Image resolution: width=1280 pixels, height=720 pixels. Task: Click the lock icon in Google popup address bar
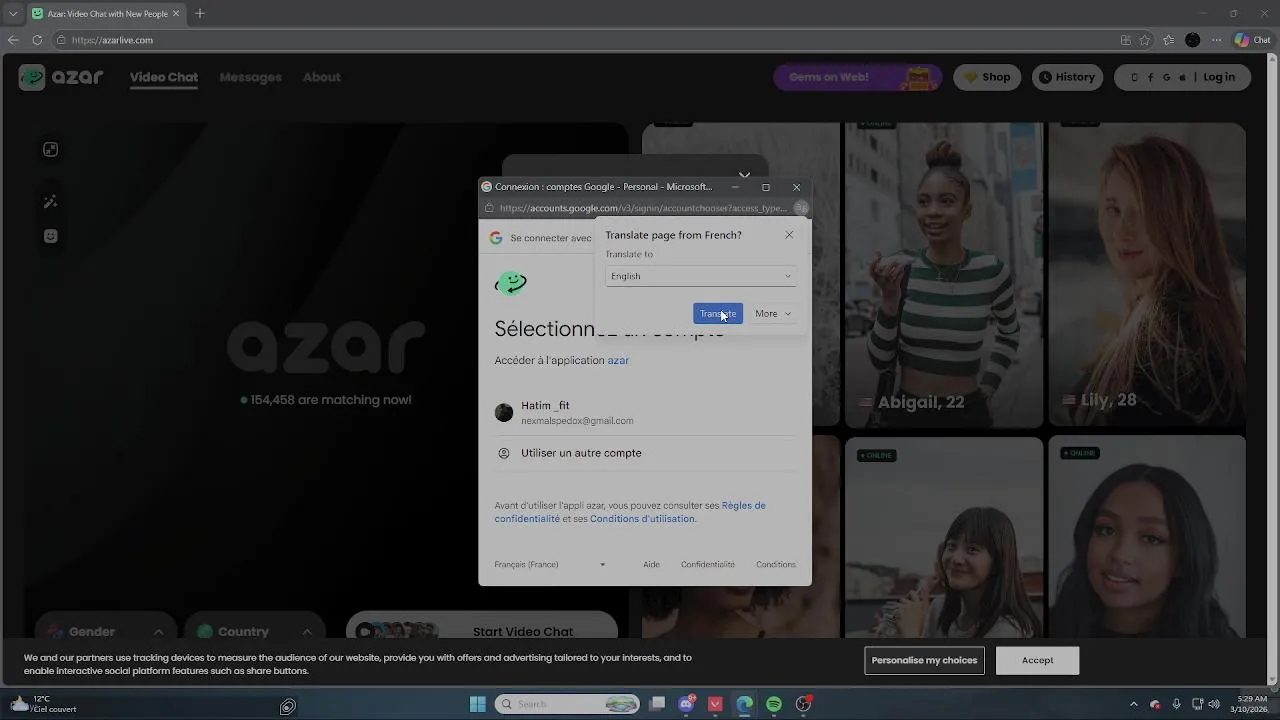coord(488,208)
